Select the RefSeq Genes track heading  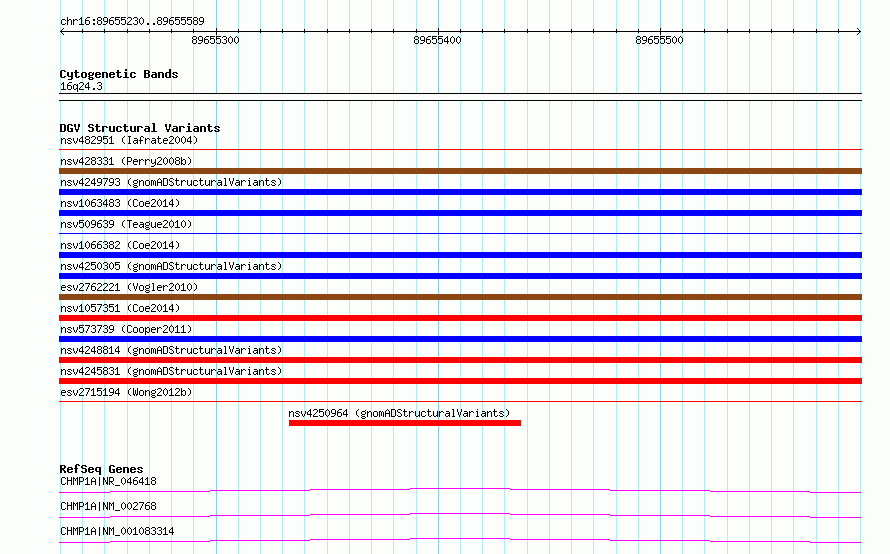tap(101, 469)
